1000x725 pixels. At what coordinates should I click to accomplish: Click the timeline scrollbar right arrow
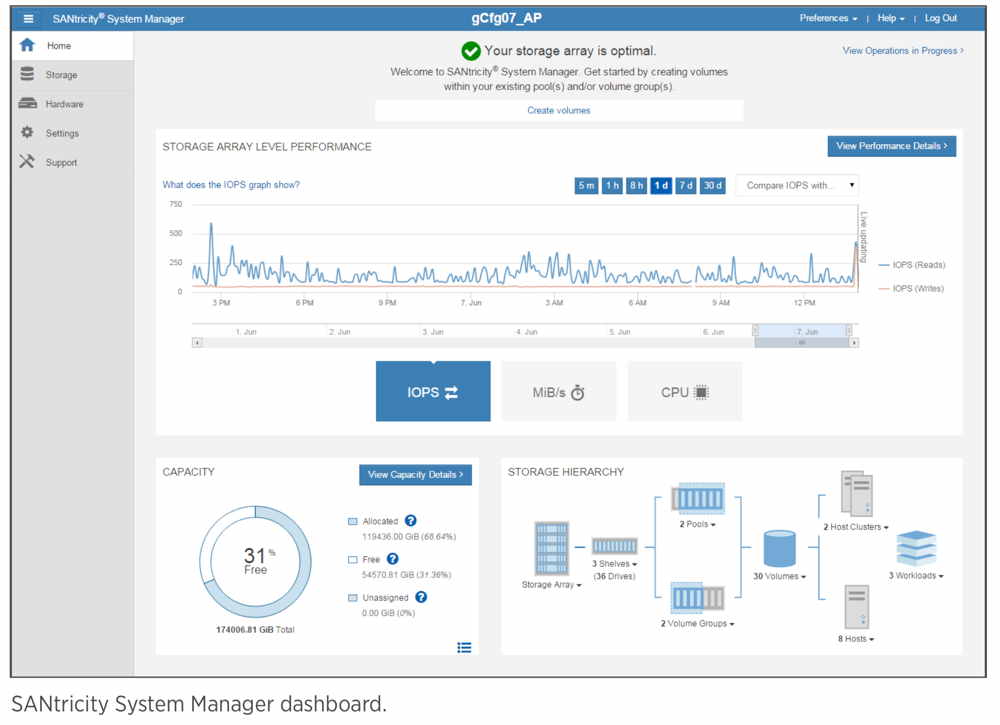[x=854, y=343]
